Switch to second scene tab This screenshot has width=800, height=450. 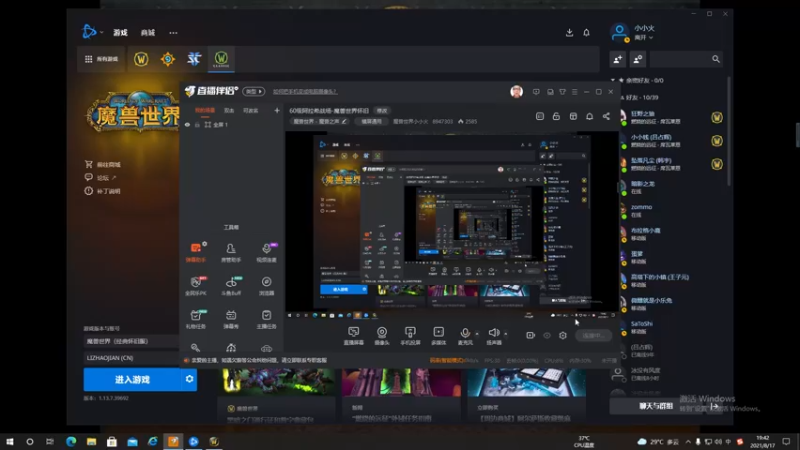coord(229,110)
